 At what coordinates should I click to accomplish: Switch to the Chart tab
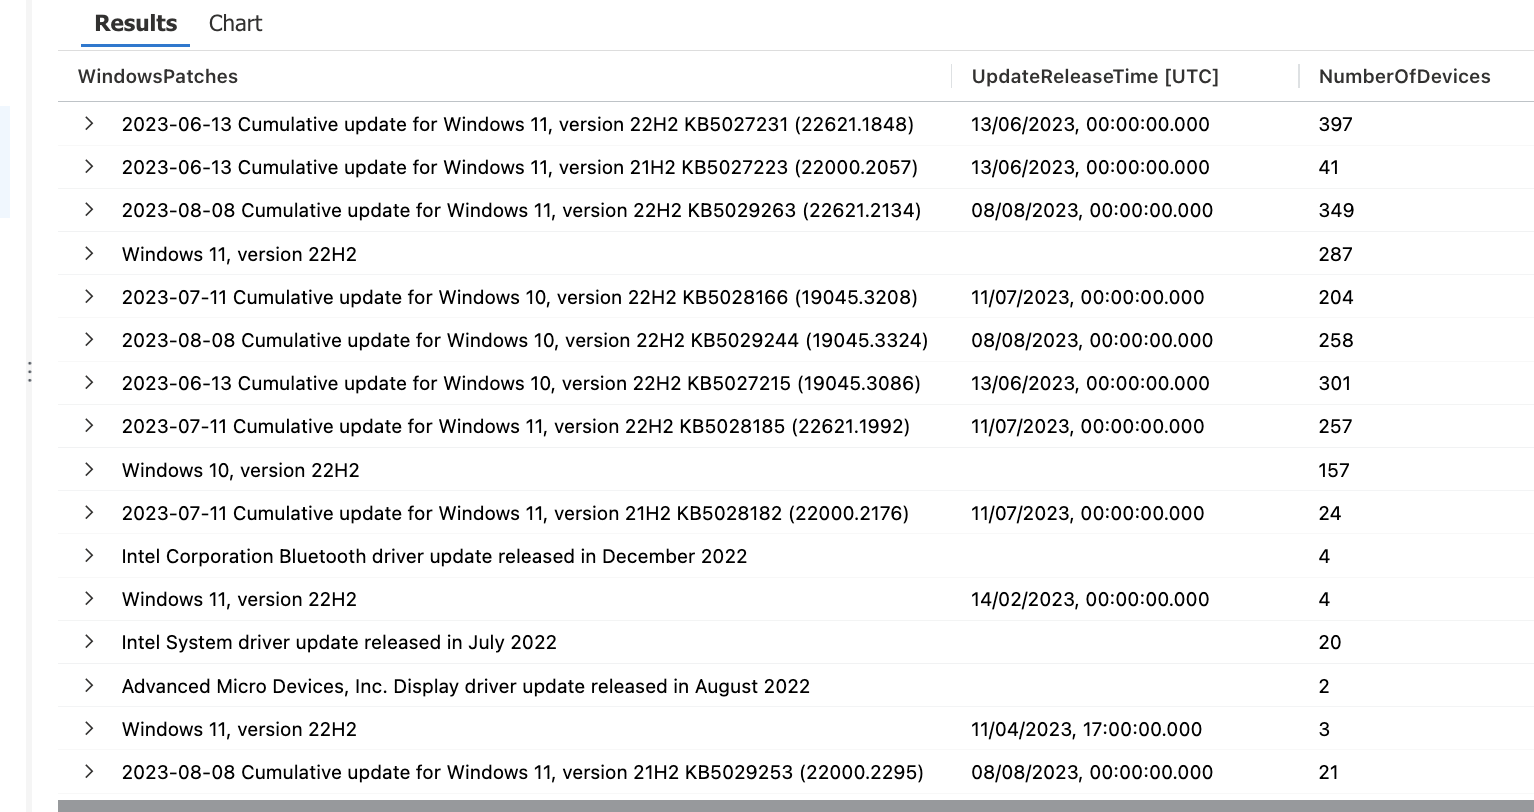click(234, 23)
